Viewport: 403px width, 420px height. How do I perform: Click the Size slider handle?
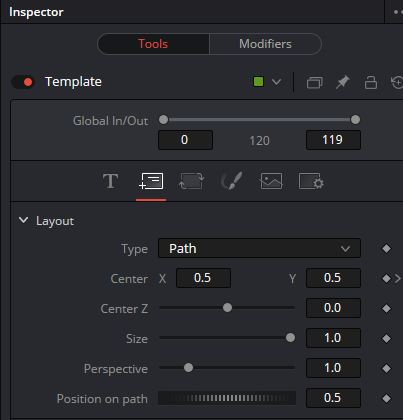pyautogui.click(x=290, y=338)
